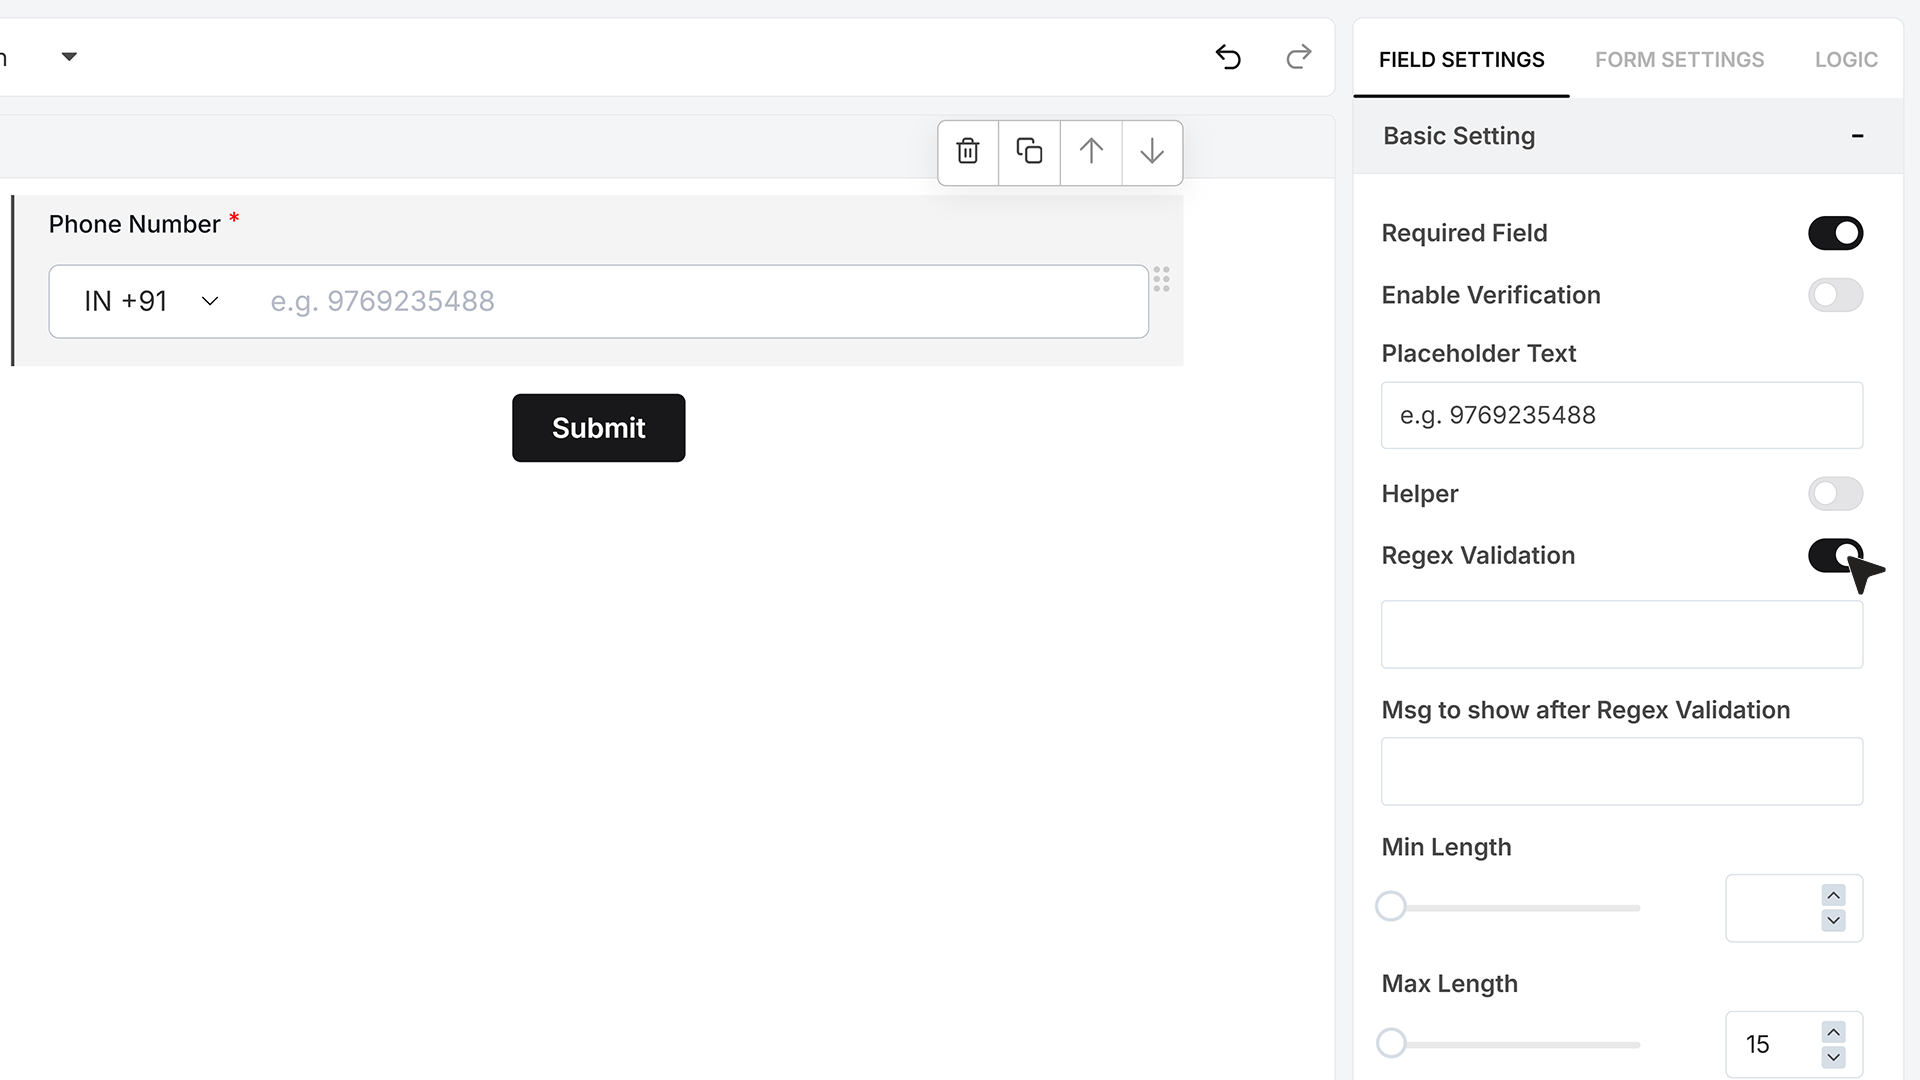Focus the Placeholder Text input field
This screenshot has height=1080, width=1920.
[x=1622, y=415]
